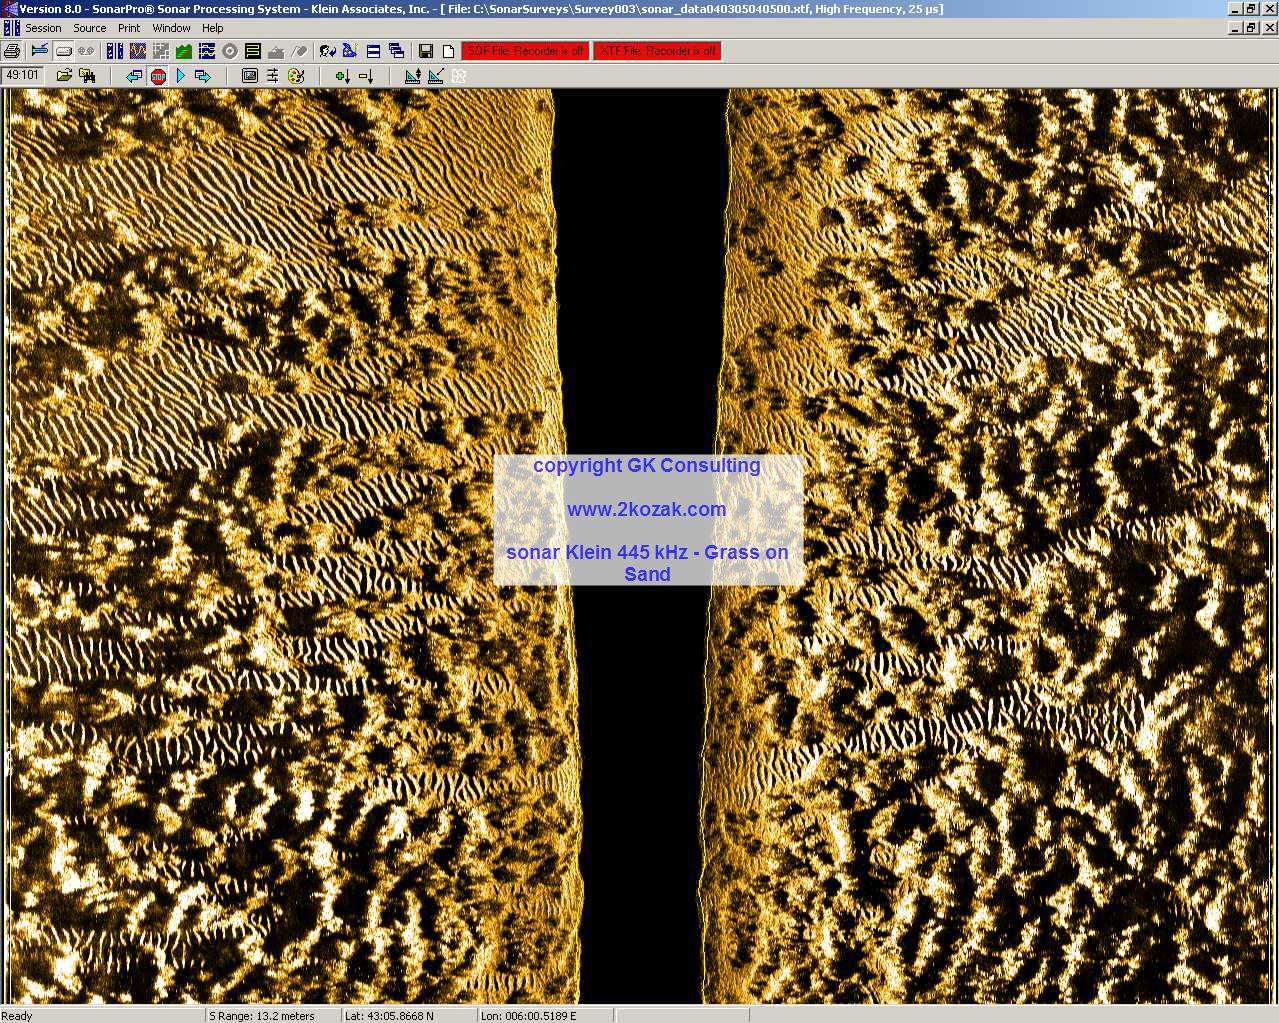
Task: Expand the Window menu
Action: [171, 28]
